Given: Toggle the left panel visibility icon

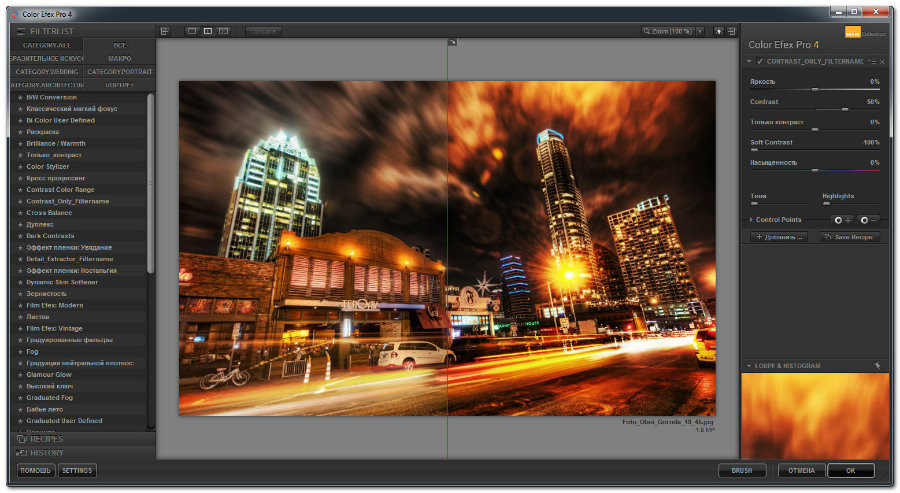Looking at the screenshot, I should pyautogui.click(x=165, y=31).
